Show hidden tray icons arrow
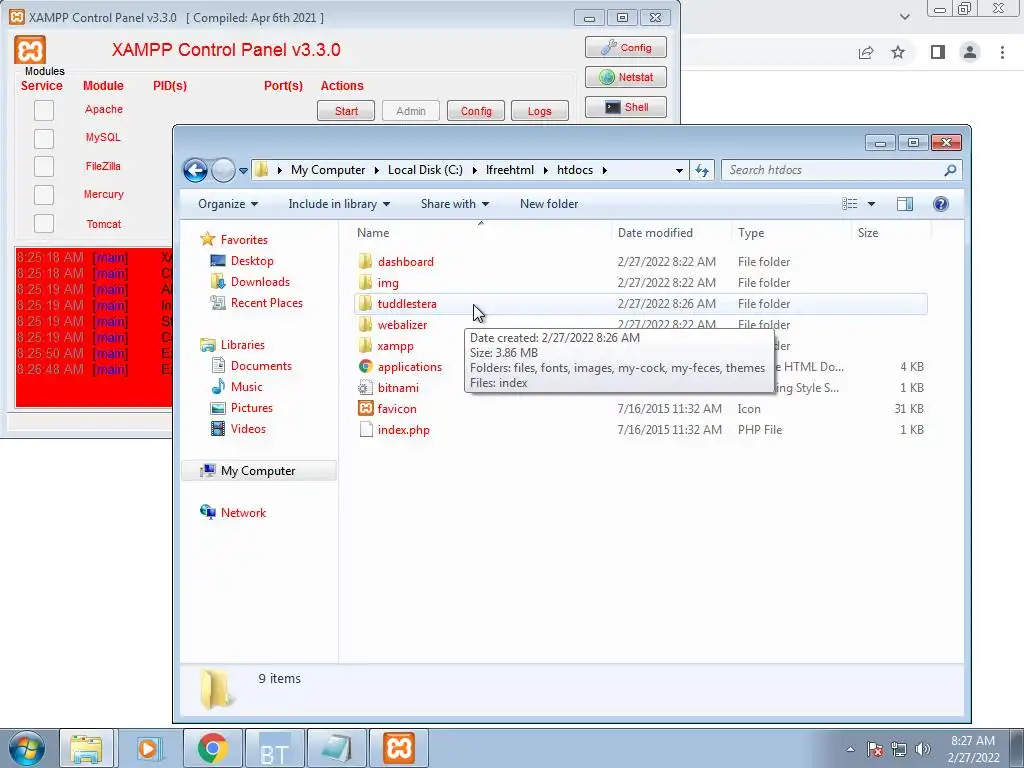Screen dimensions: 1024x768 (x=850, y=749)
